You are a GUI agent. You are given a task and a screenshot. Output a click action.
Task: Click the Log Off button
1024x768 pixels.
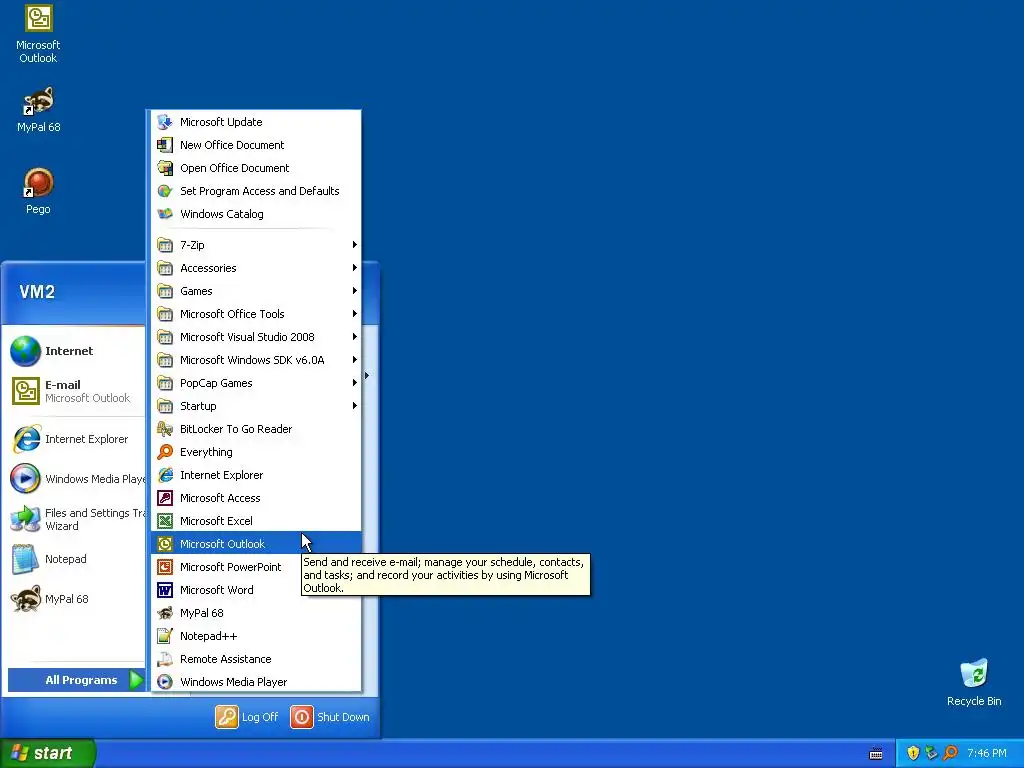click(247, 717)
